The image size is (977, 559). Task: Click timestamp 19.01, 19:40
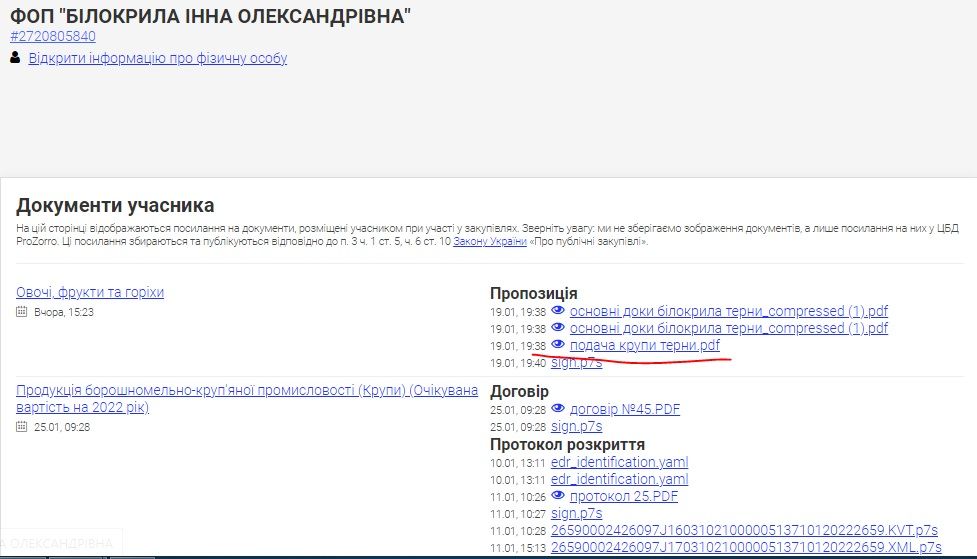click(x=518, y=363)
